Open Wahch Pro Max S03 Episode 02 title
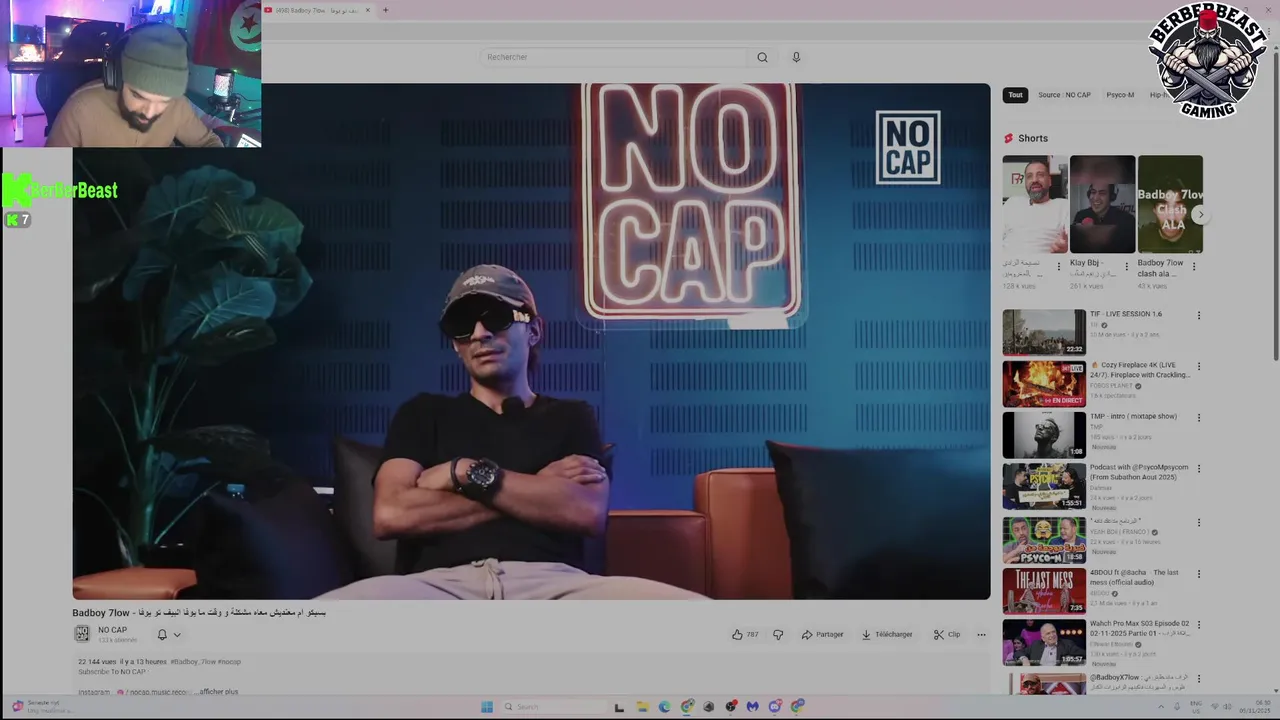Image resolution: width=1280 pixels, height=720 pixels. pyautogui.click(x=1140, y=628)
